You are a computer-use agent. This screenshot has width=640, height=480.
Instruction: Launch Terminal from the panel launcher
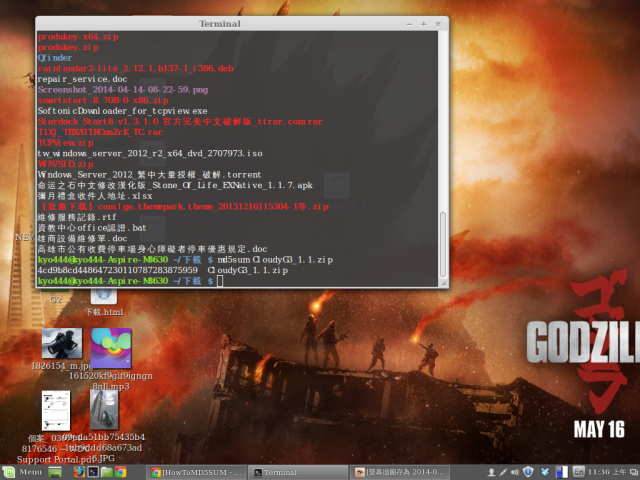[93, 472]
